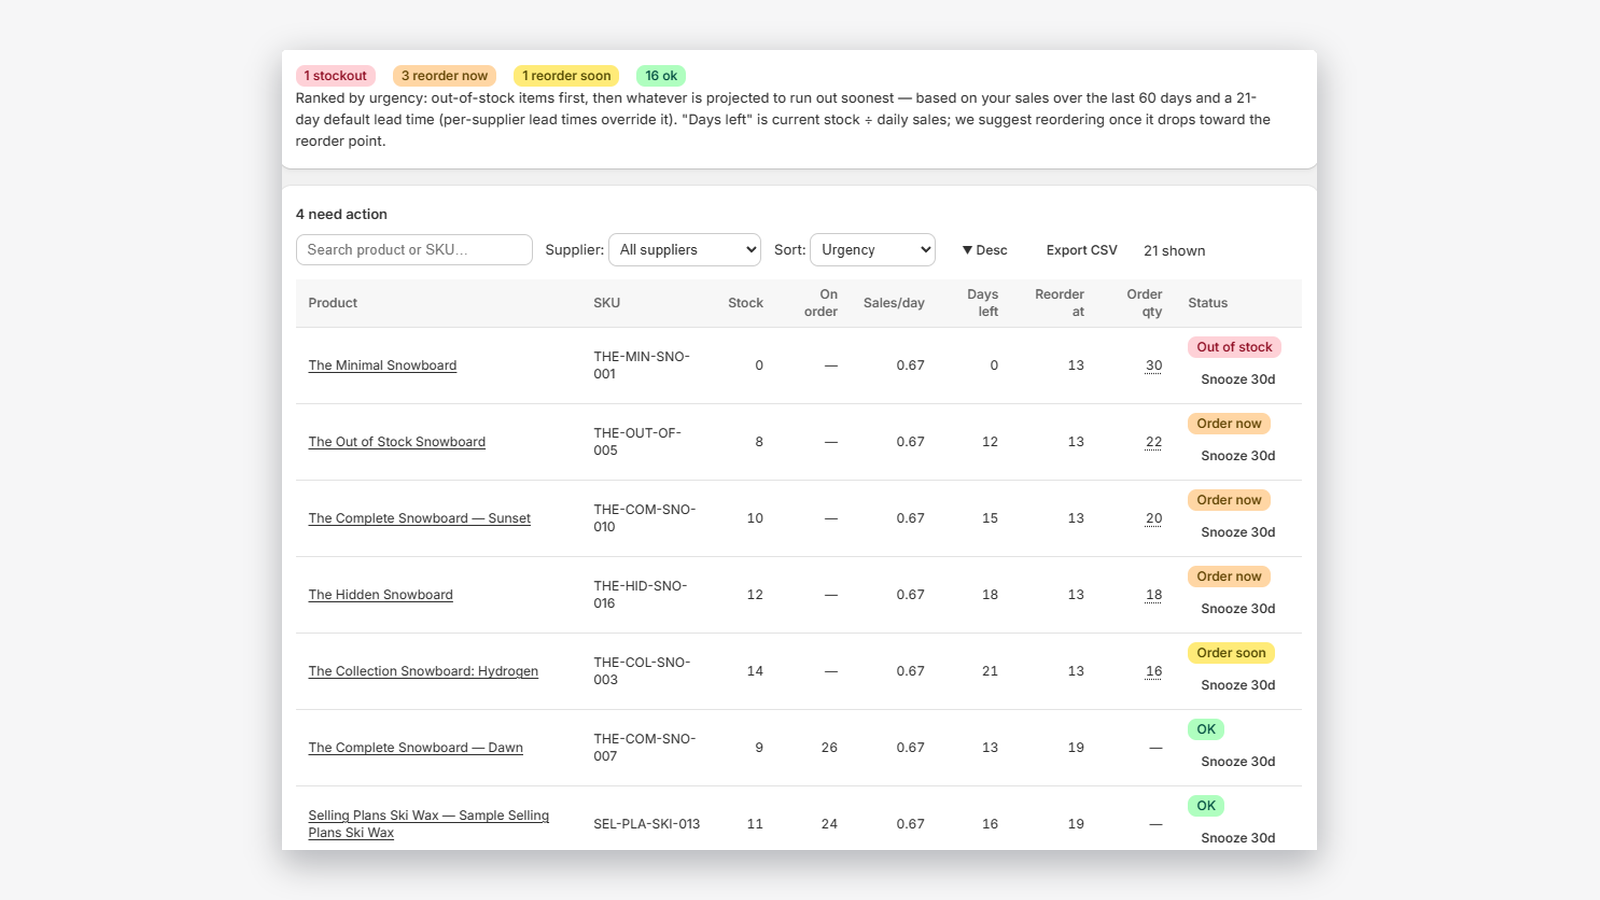This screenshot has height=900, width=1600.
Task: Open The Complete Snowboard — Sunset link
Action: [x=419, y=519]
